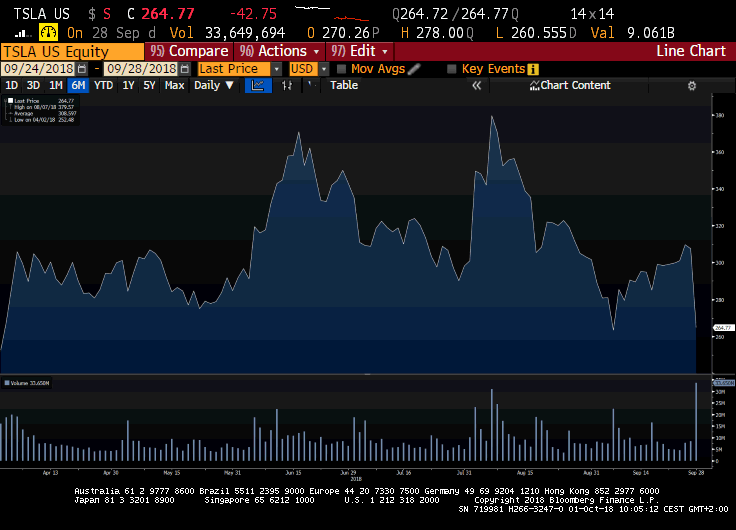The height and width of the screenshot is (530, 736).
Task: Expand the Edit menu
Action: tap(359, 51)
